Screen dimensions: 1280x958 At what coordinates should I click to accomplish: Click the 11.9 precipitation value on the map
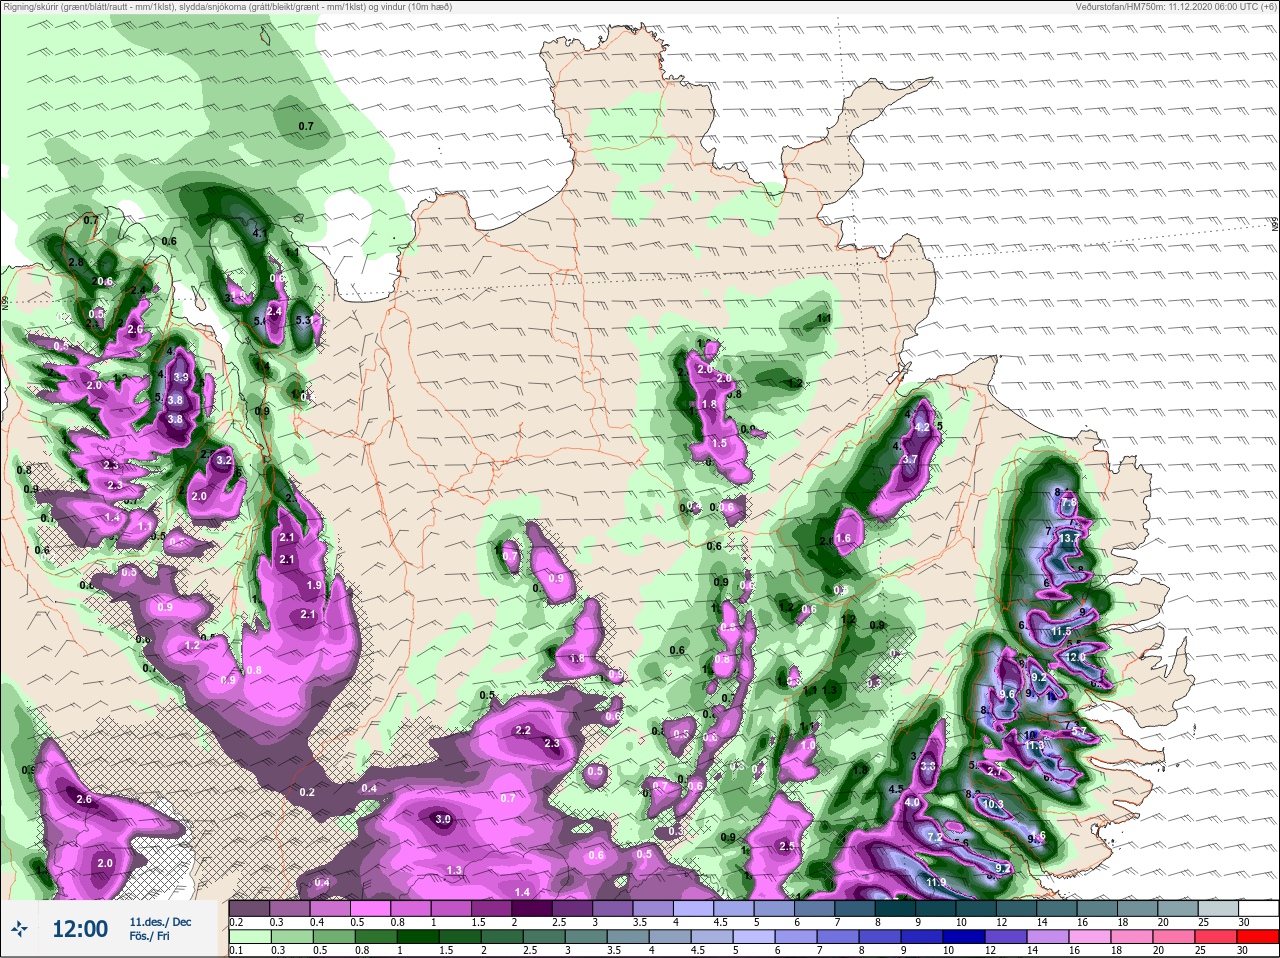(x=936, y=882)
